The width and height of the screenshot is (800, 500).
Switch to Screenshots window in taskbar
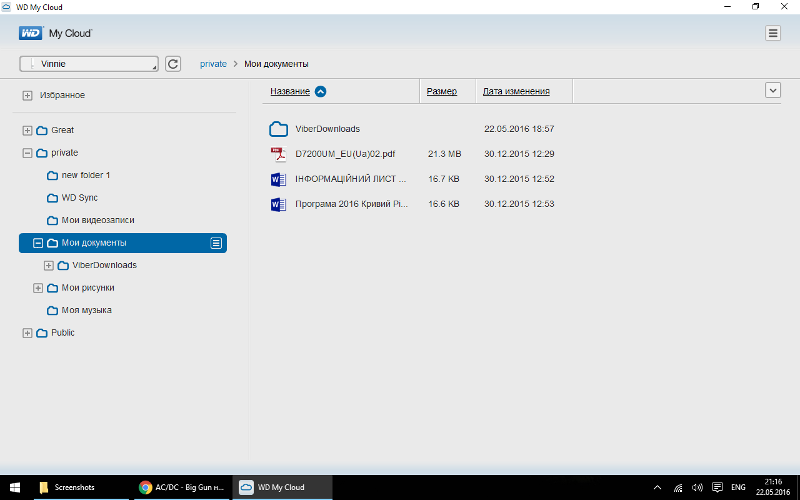[x=82, y=487]
